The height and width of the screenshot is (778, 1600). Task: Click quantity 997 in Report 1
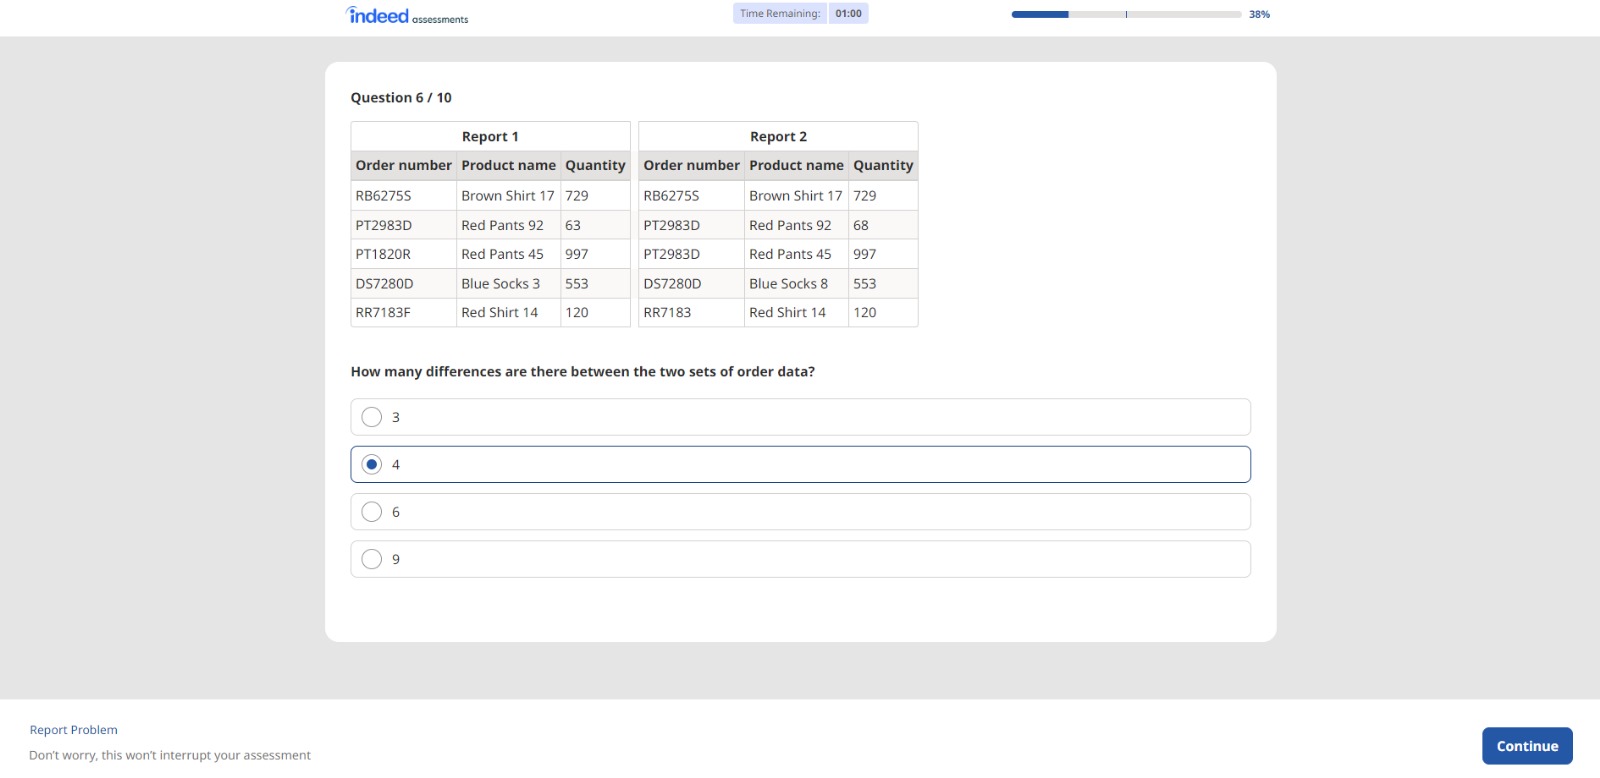click(x=577, y=254)
